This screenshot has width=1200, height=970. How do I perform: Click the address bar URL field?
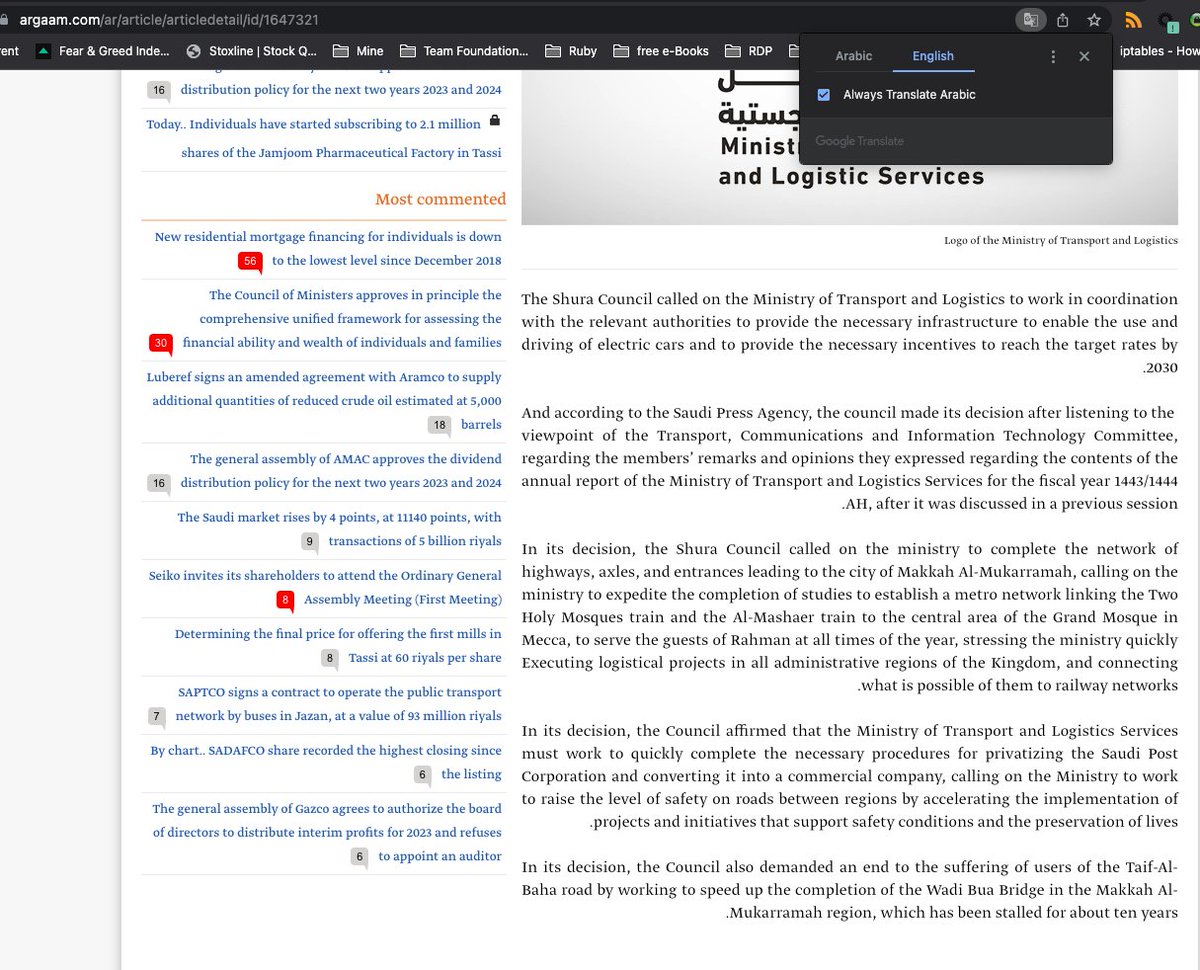click(x=500, y=19)
